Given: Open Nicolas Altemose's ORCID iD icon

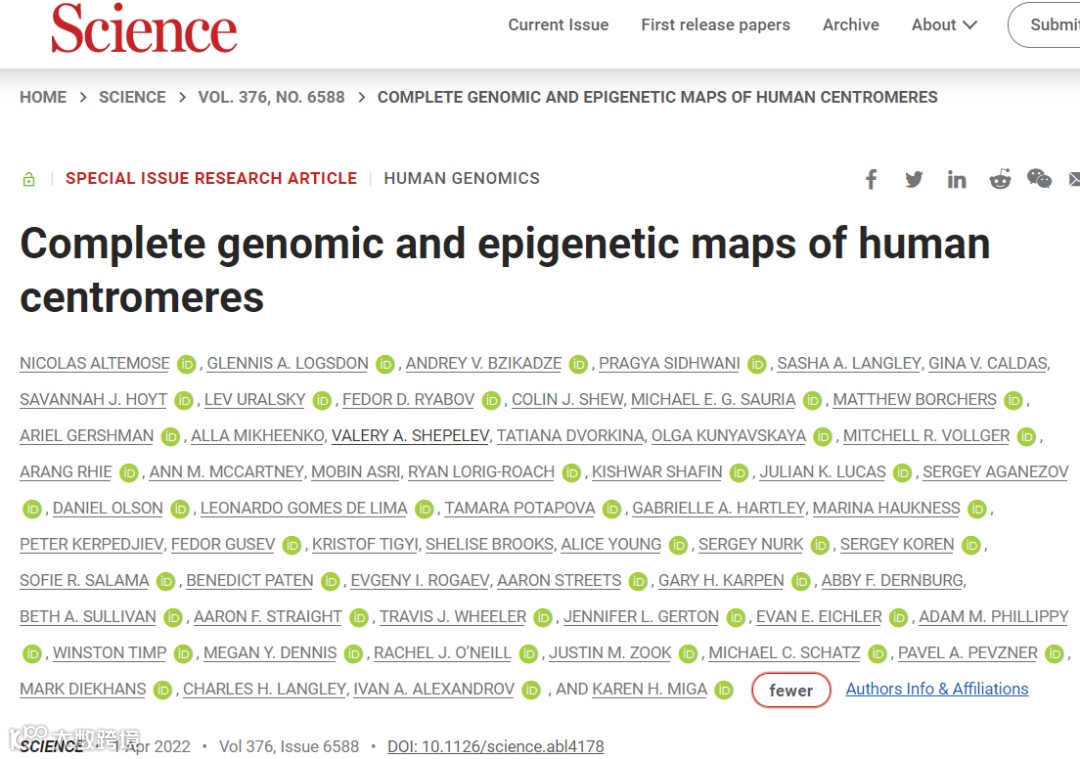Looking at the screenshot, I should pos(187,365).
